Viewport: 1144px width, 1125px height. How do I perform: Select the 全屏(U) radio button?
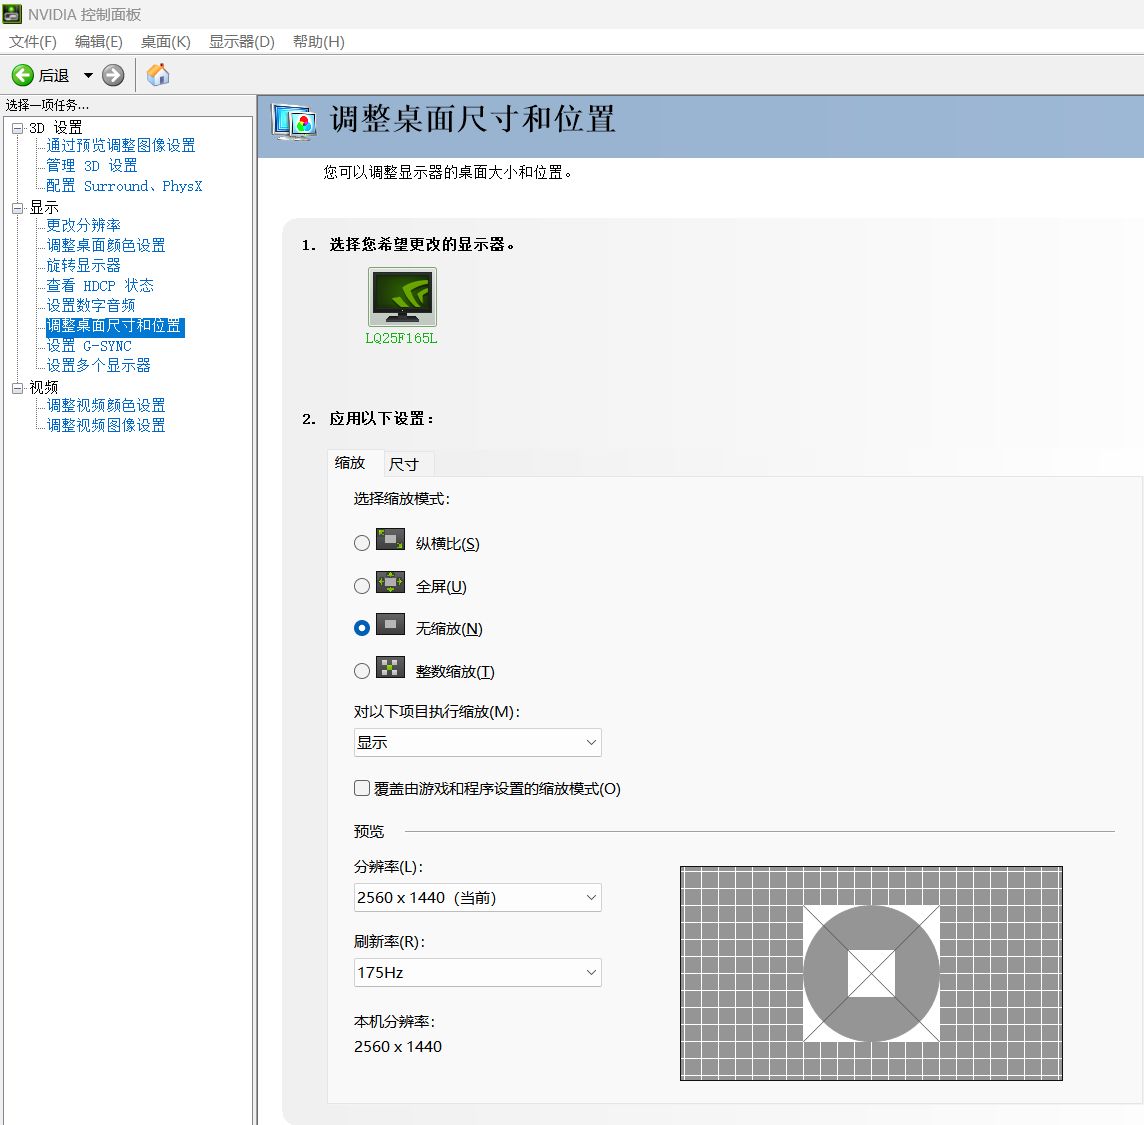[362, 586]
